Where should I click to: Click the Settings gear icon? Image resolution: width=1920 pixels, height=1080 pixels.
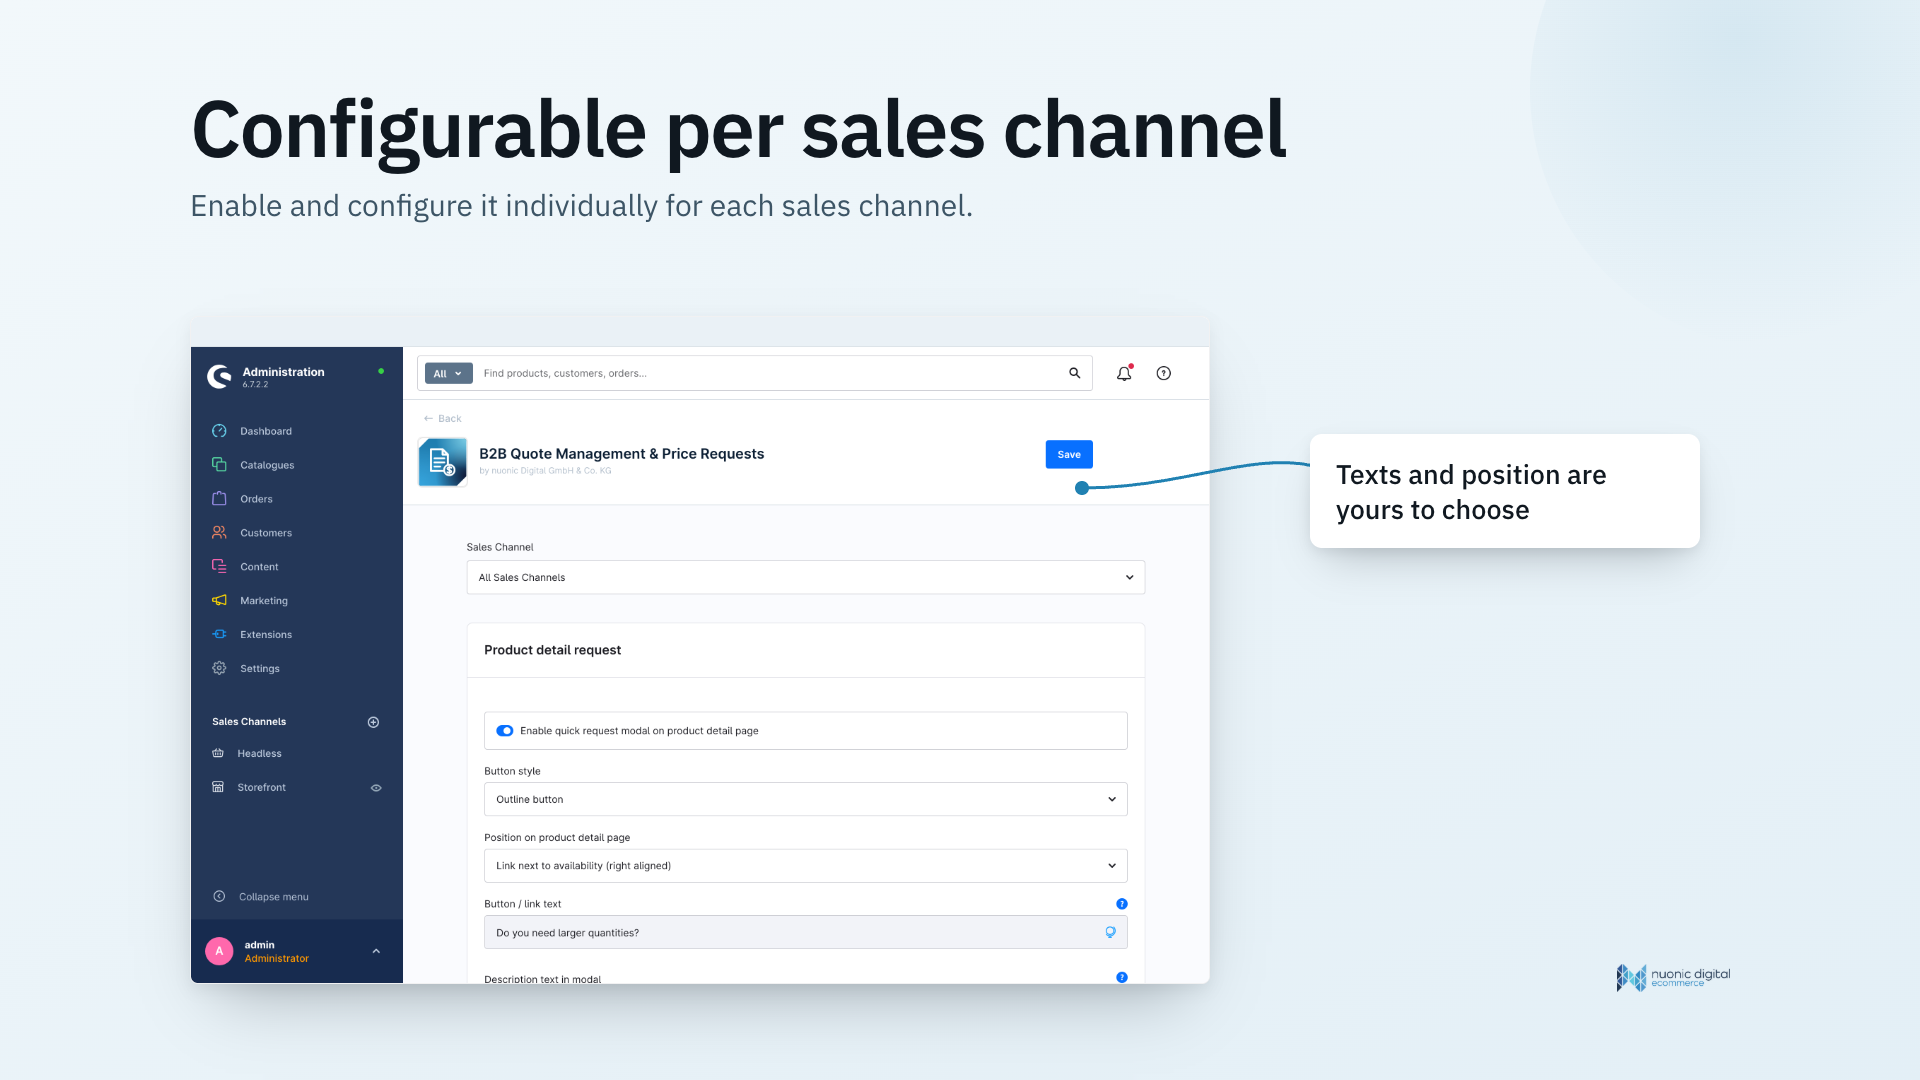pos(219,668)
